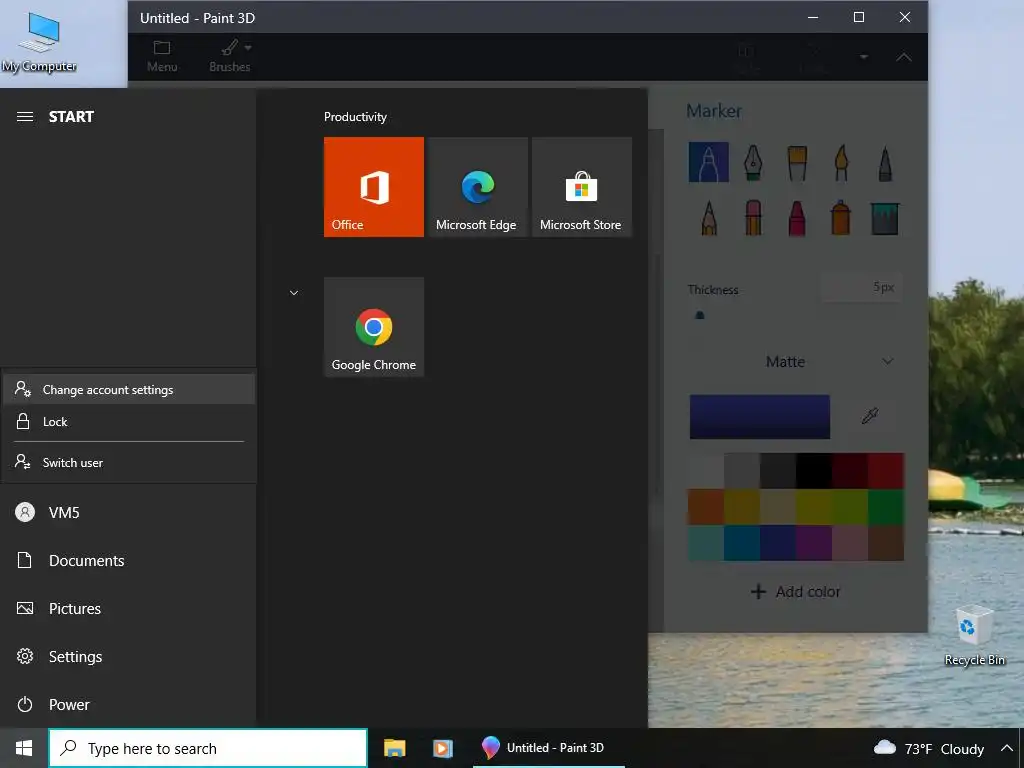1024x768 pixels.
Task: Pick a color with the eyedropper
Action: [x=869, y=416]
